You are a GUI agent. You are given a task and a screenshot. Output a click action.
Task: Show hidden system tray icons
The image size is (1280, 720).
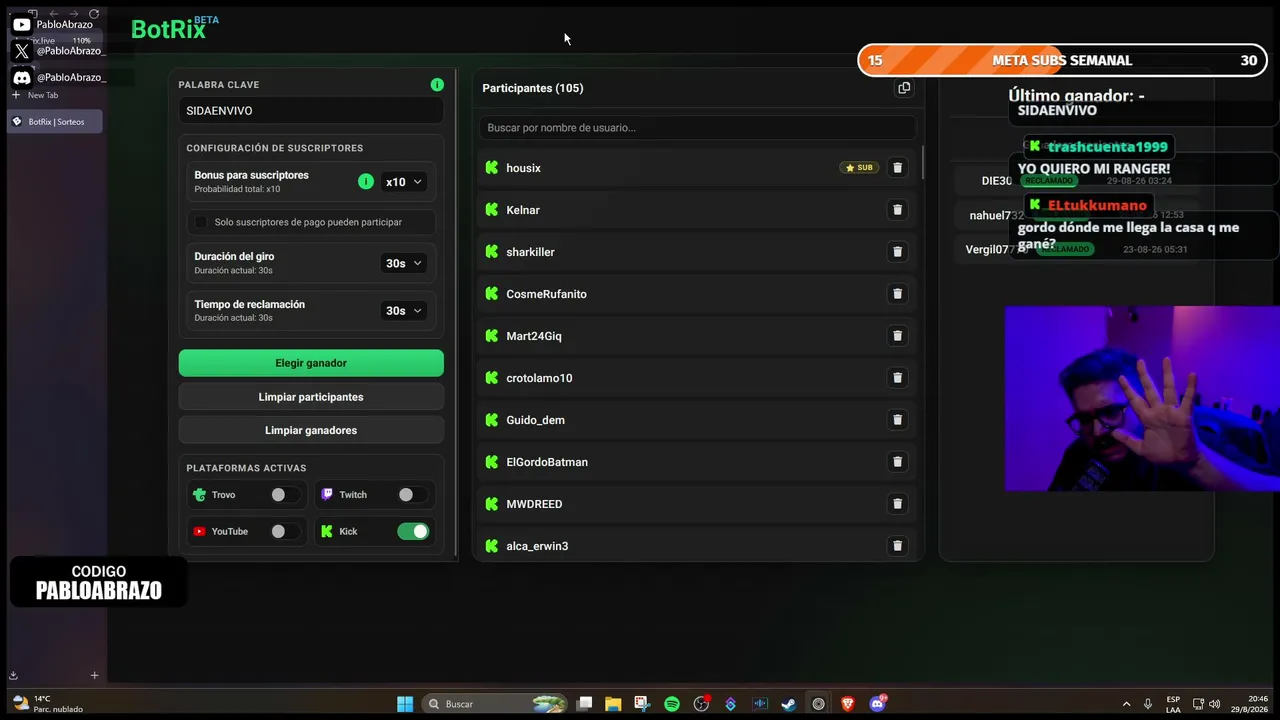[1126, 704]
